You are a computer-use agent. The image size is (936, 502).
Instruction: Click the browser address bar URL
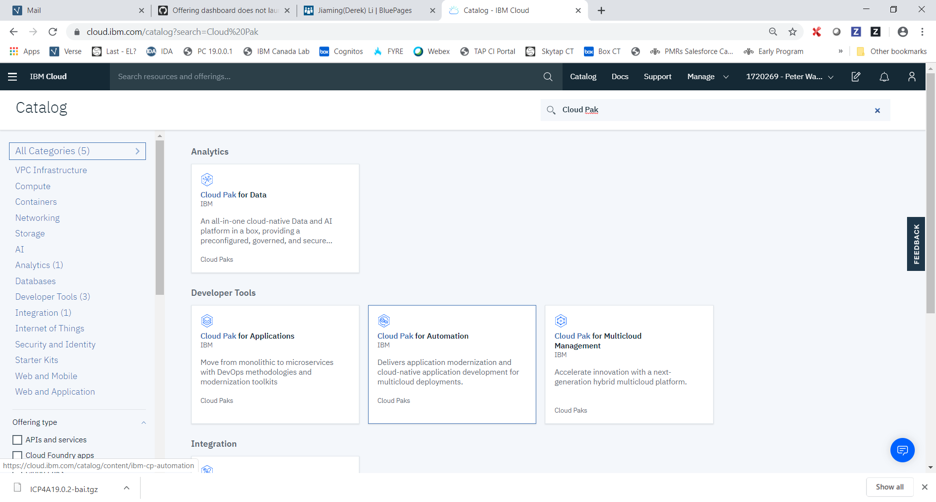pos(173,32)
